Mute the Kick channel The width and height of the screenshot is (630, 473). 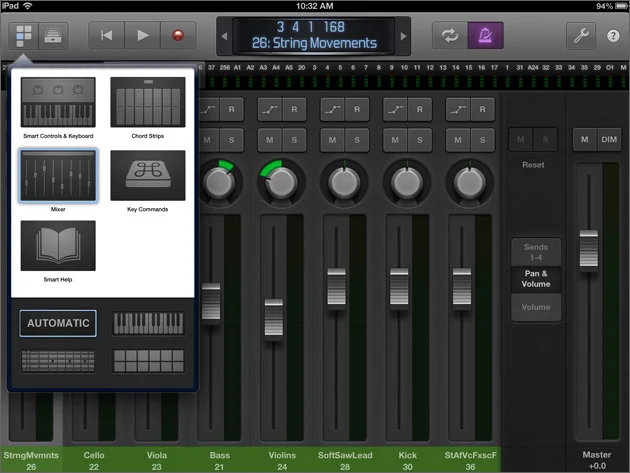point(395,140)
